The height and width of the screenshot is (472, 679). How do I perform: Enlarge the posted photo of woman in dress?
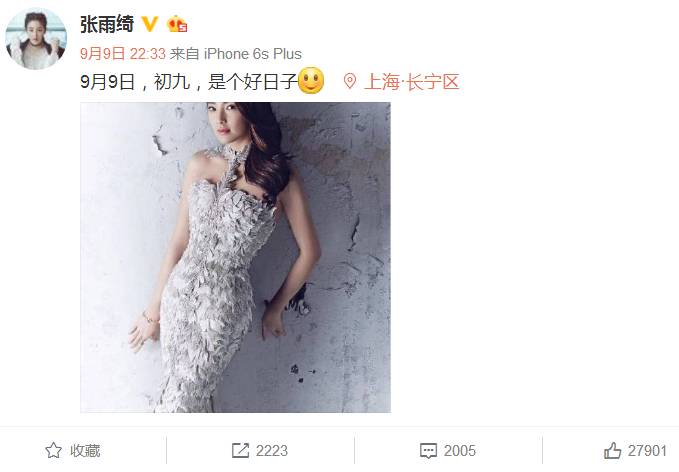(236, 257)
